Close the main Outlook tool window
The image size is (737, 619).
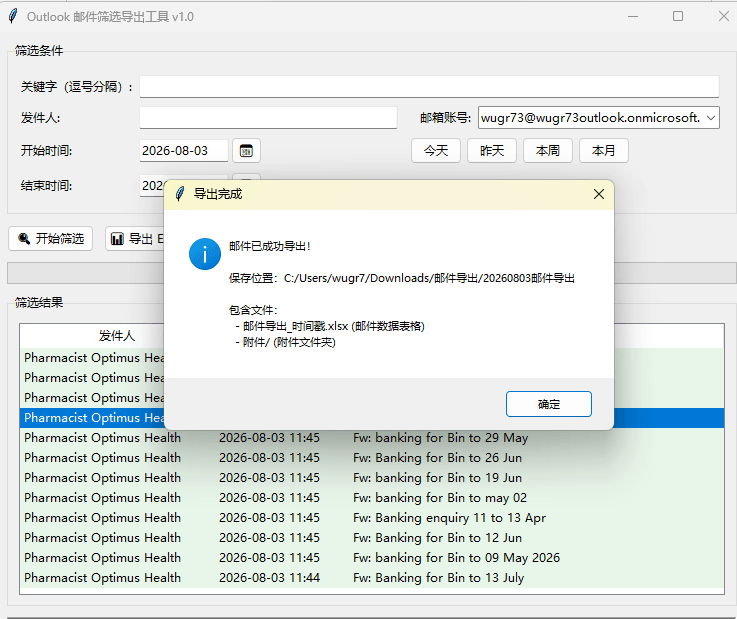coord(724,16)
